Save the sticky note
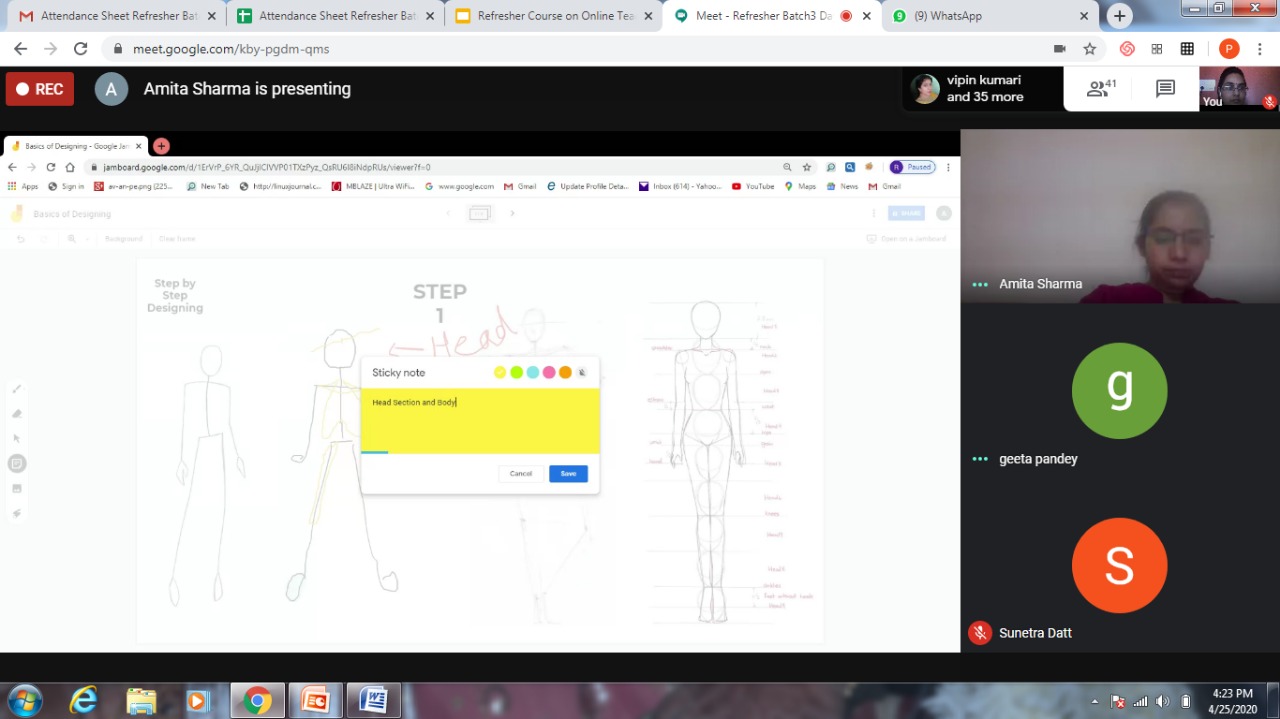This screenshot has height=719, width=1280. [x=568, y=474]
